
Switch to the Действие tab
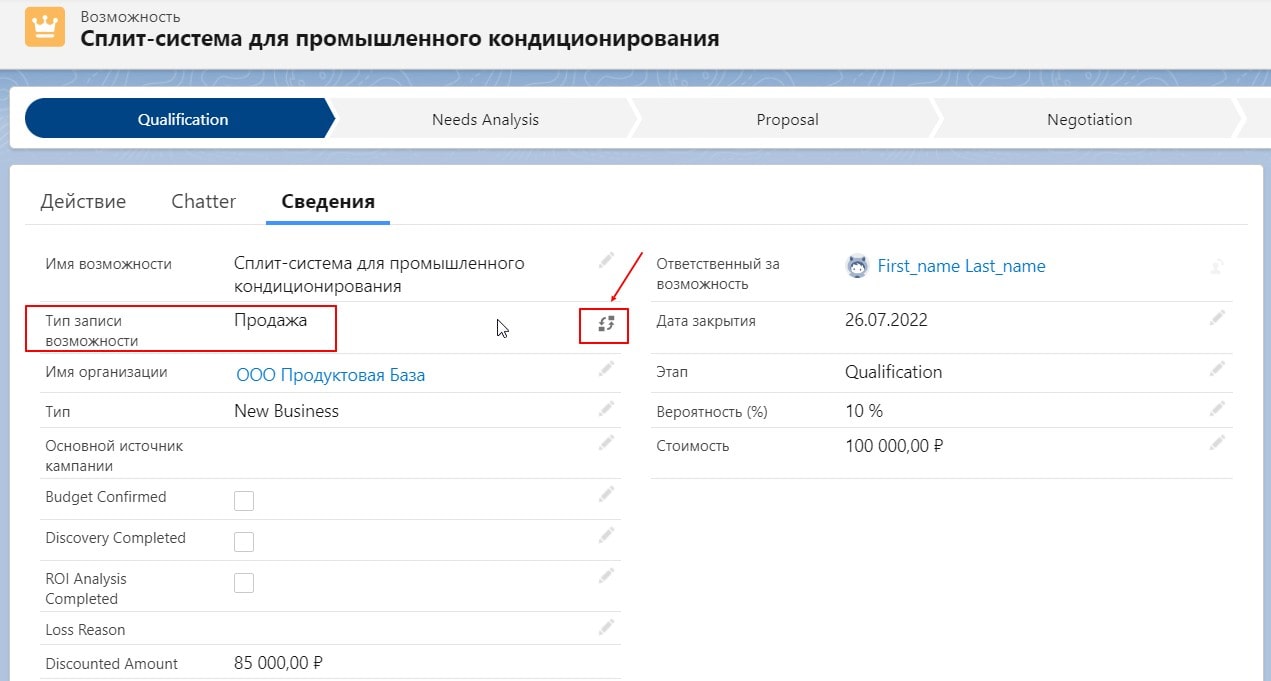(x=83, y=201)
